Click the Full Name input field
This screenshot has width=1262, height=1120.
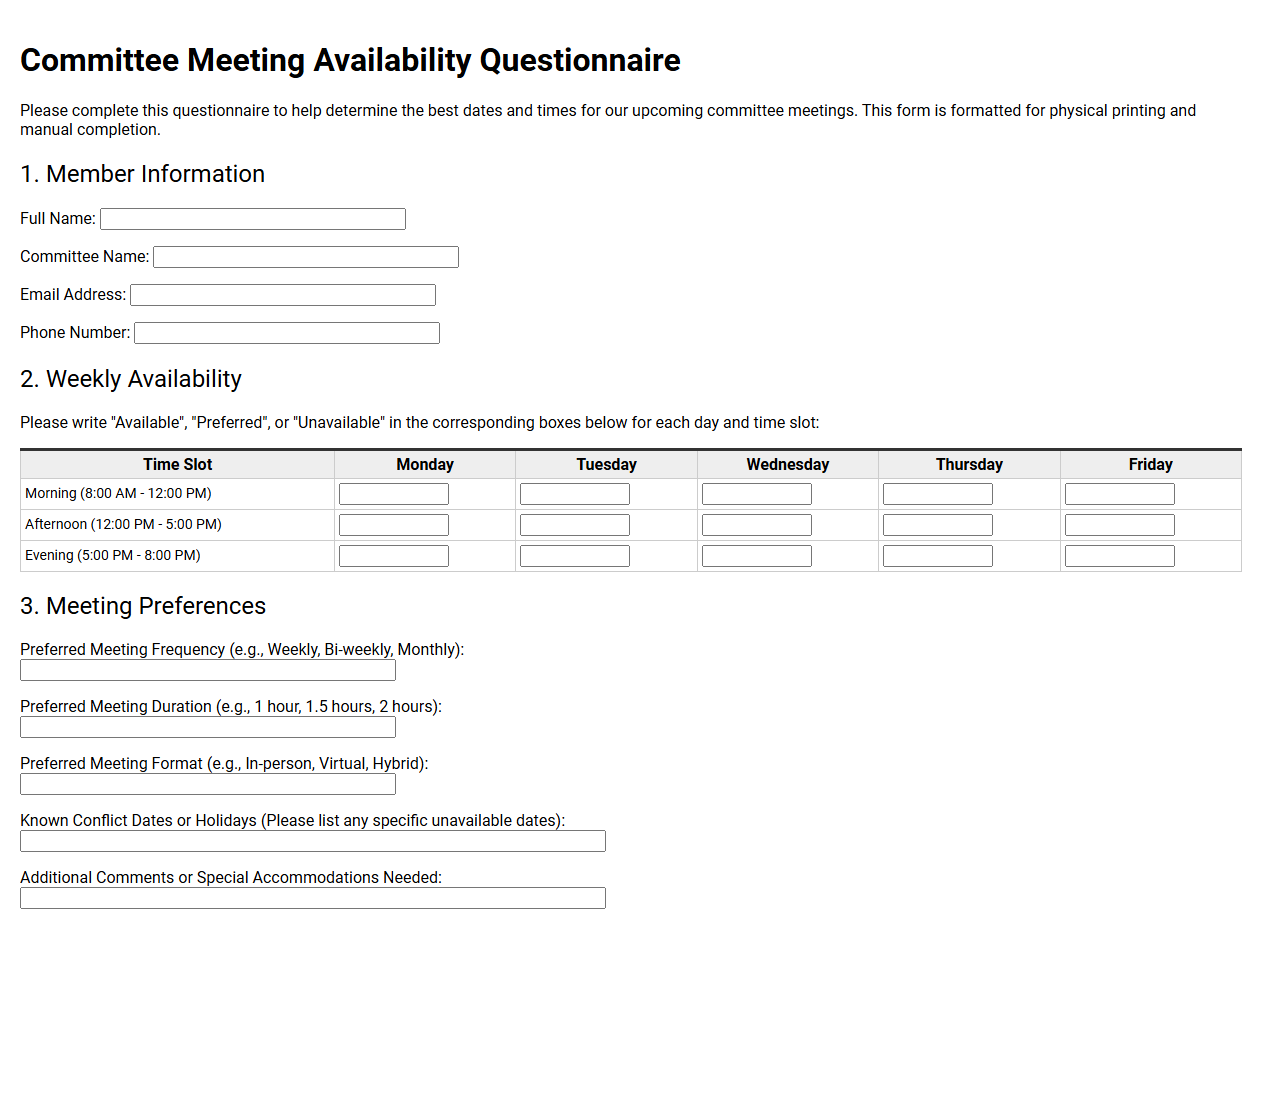253,219
